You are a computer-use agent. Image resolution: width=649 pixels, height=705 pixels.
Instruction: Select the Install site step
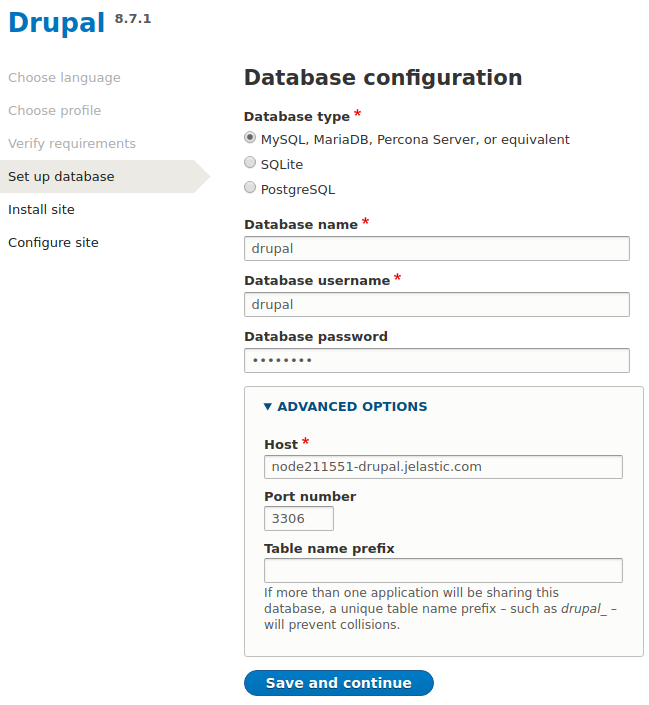(x=41, y=210)
